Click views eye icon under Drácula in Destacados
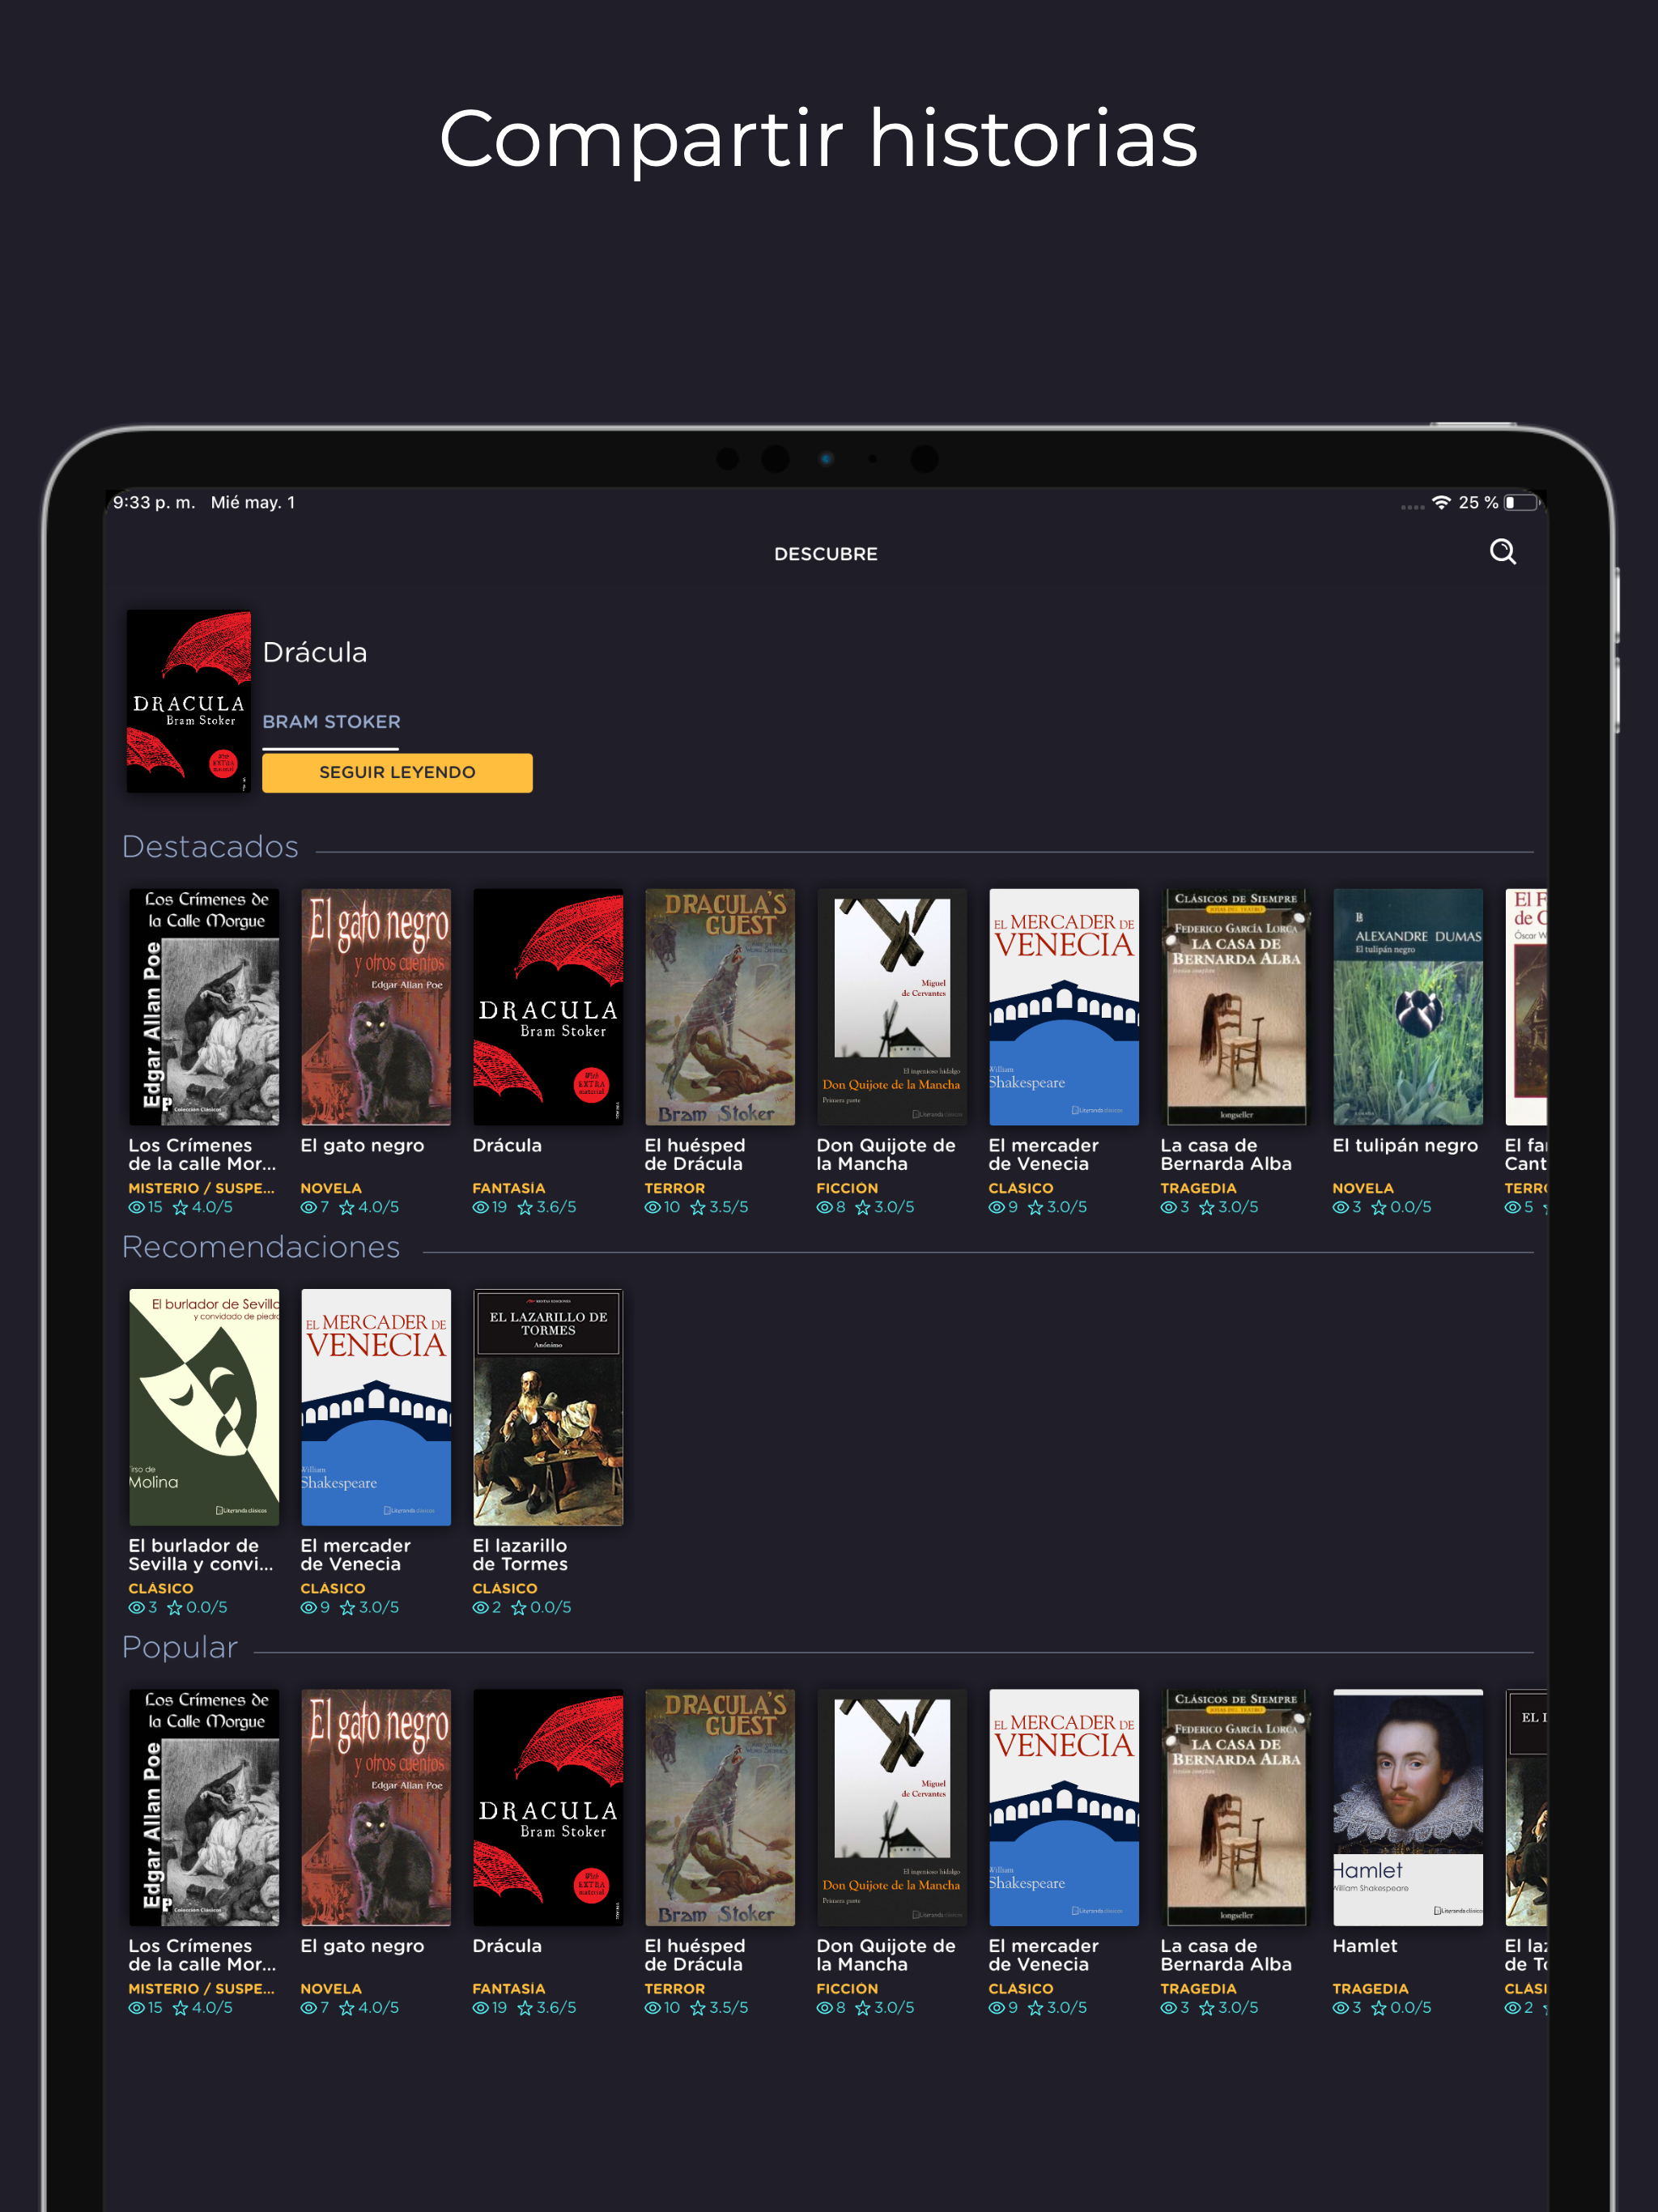This screenshot has width=1658, height=2212. (481, 1207)
